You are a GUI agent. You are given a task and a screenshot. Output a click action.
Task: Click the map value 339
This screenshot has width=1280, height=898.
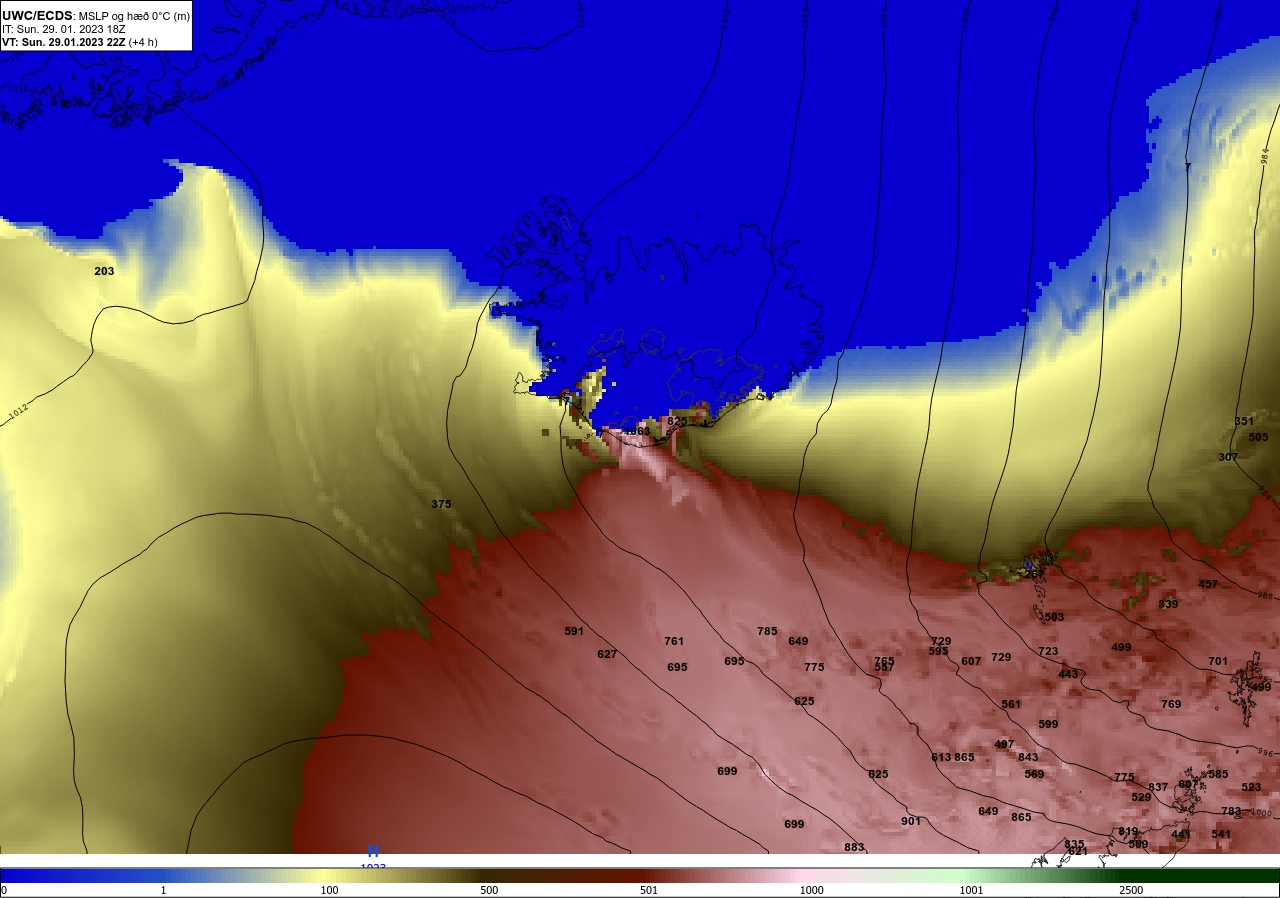[1168, 604]
